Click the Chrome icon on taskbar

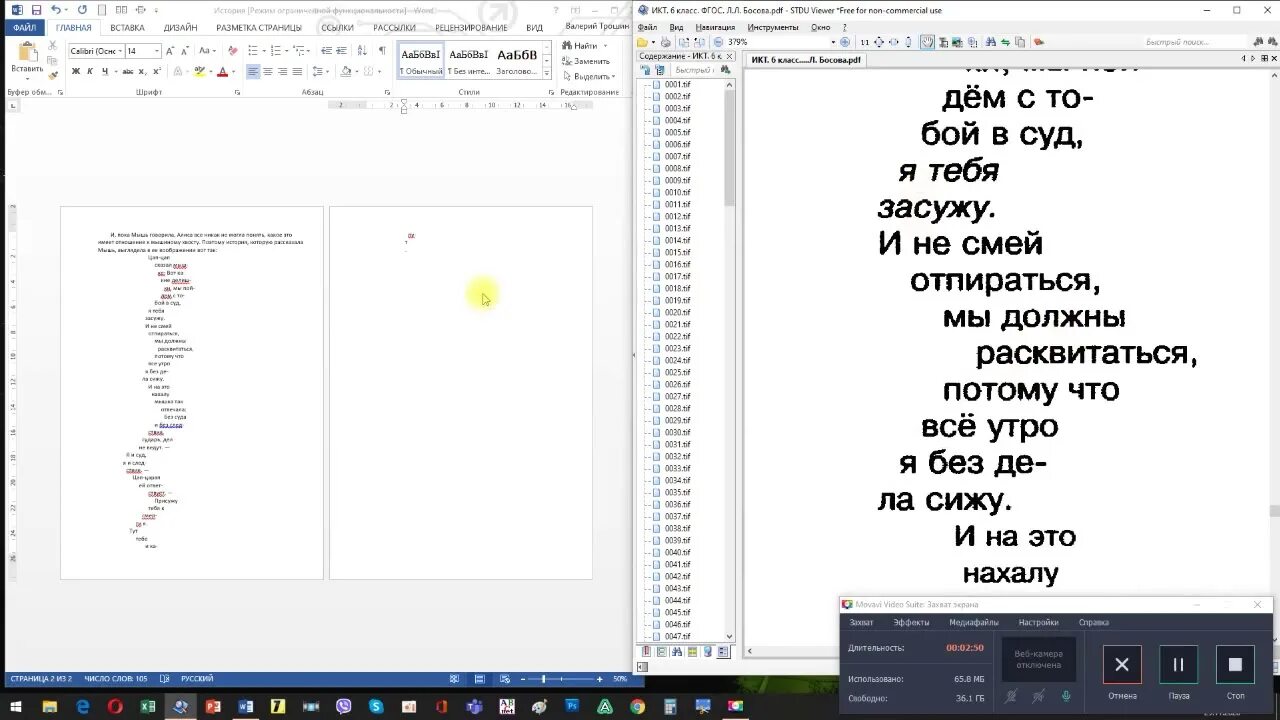[x=637, y=707]
